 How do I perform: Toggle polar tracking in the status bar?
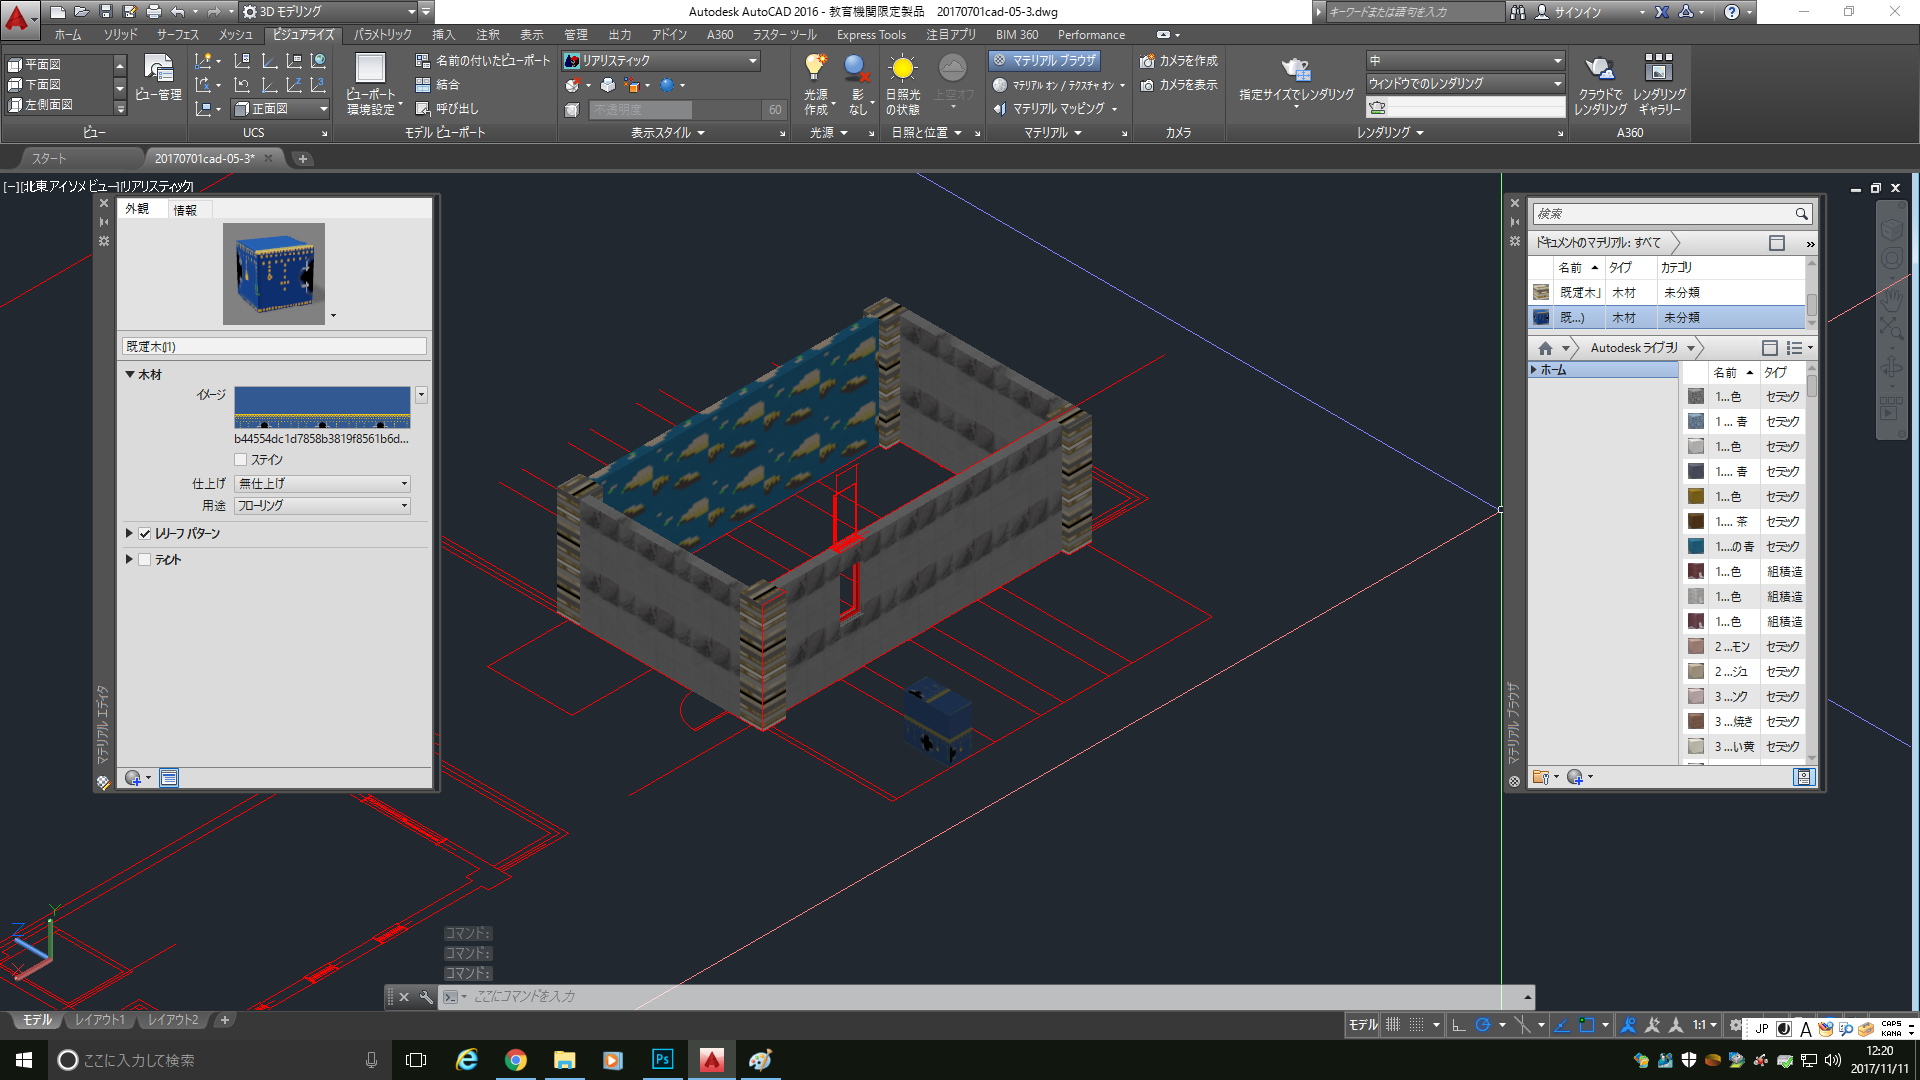click(1483, 1025)
